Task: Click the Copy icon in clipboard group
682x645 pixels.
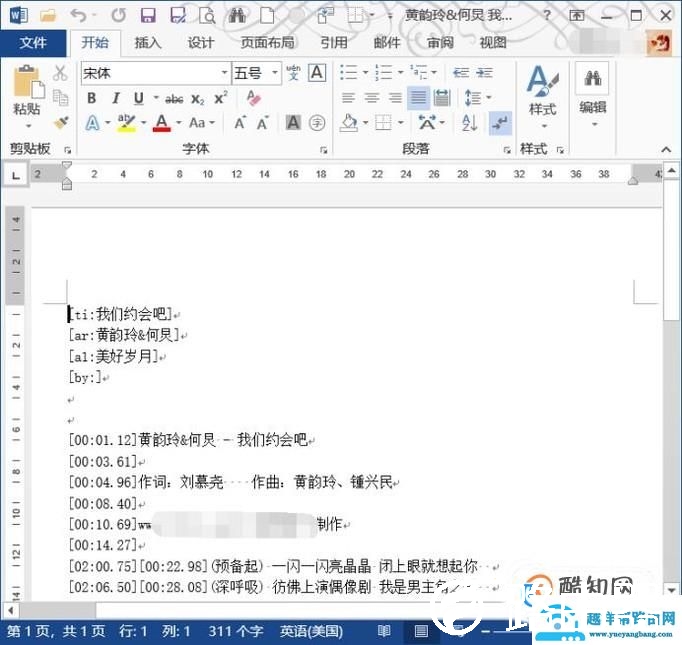Action: [60, 98]
